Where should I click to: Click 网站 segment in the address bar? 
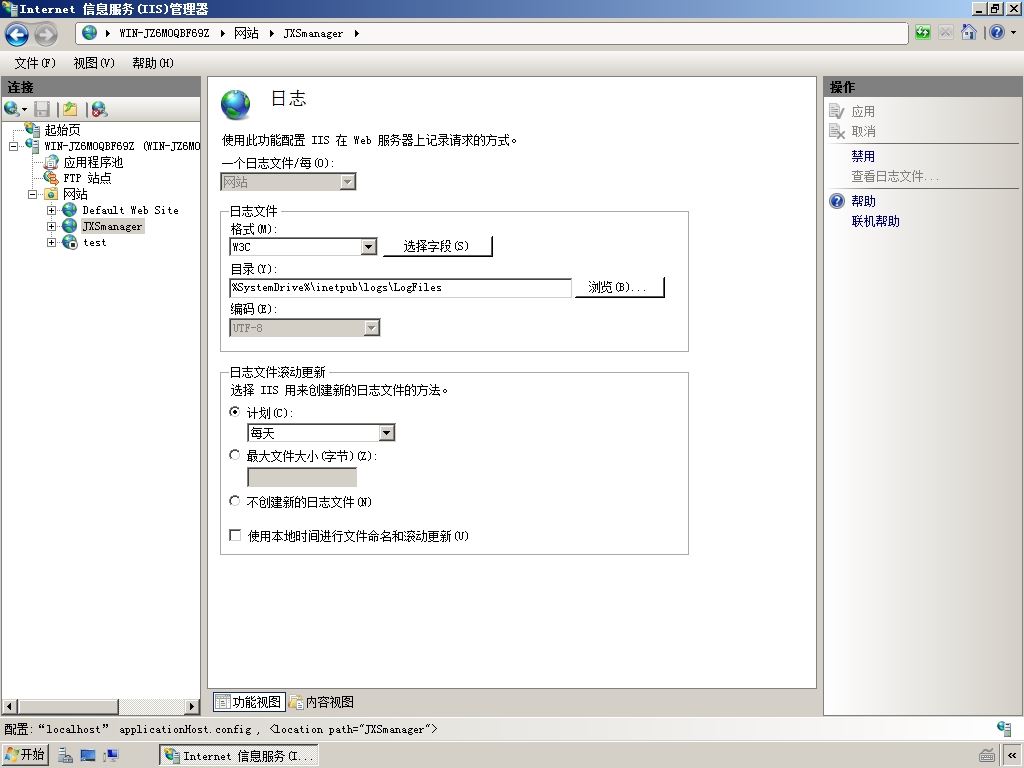[246, 33]
